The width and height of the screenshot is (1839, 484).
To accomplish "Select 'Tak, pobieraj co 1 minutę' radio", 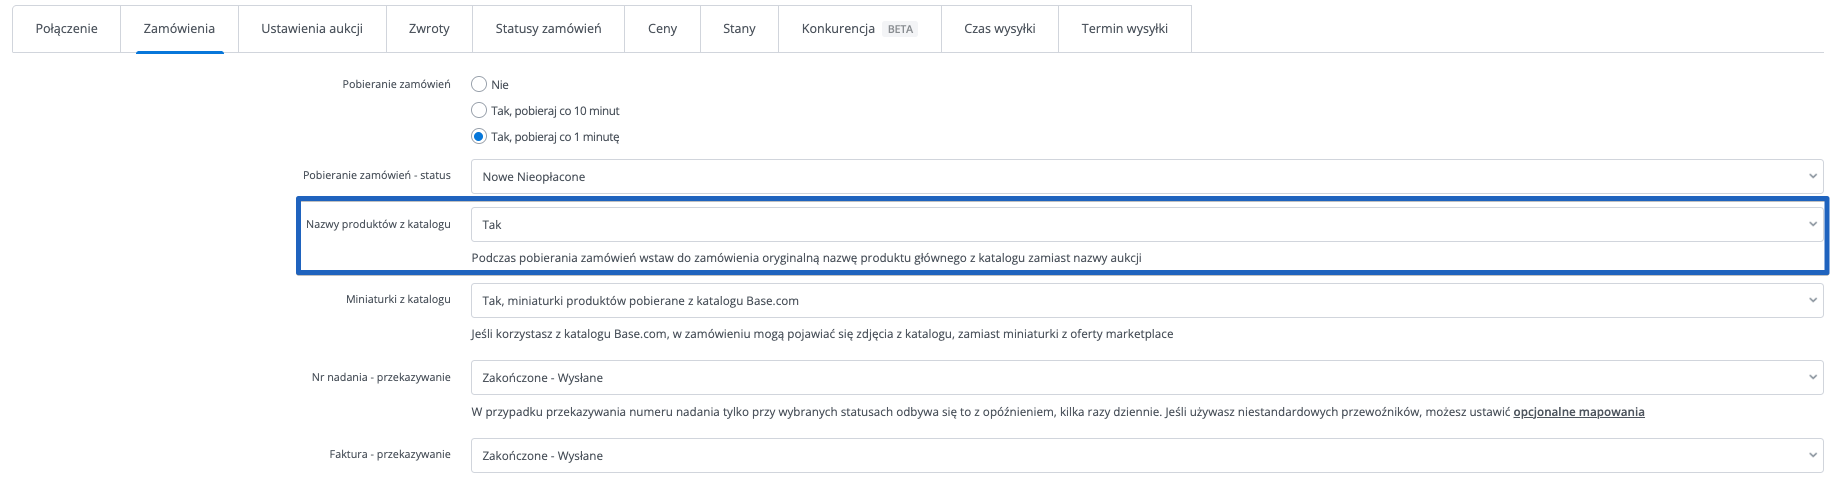I will (x=479, y=137).
